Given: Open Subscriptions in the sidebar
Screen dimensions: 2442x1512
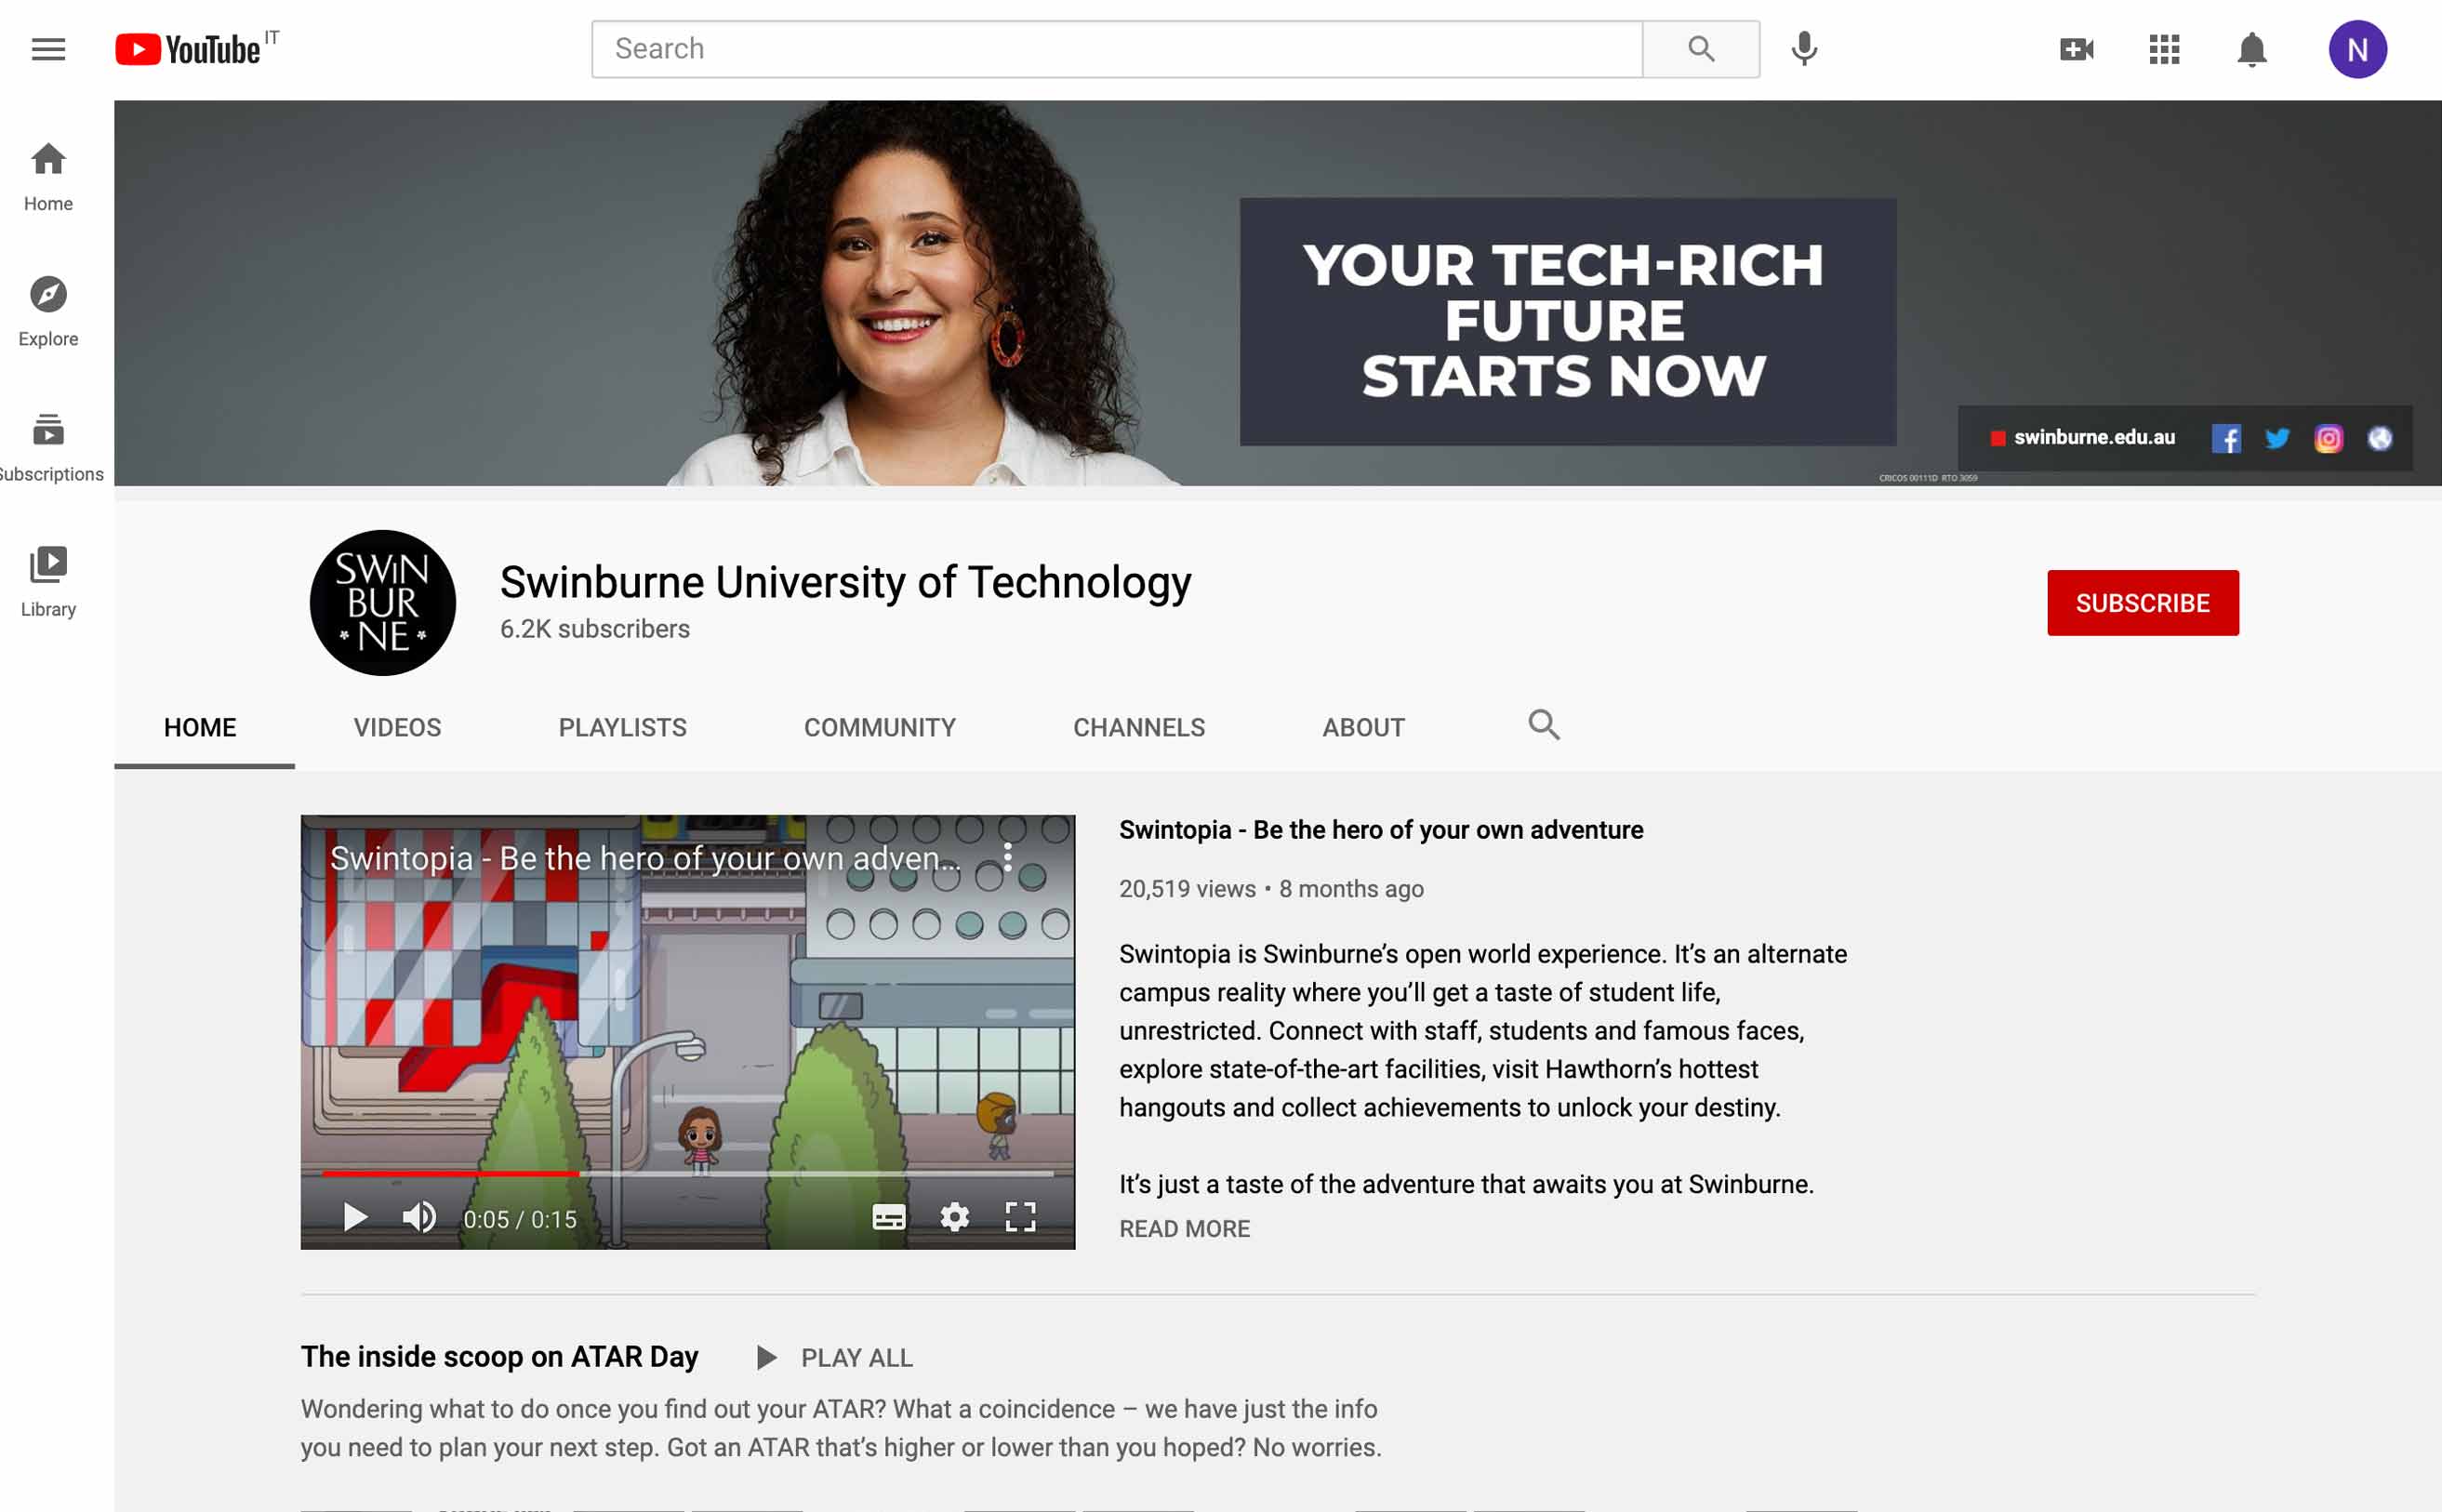Looking at the screenshot, I should click(48, 447).
